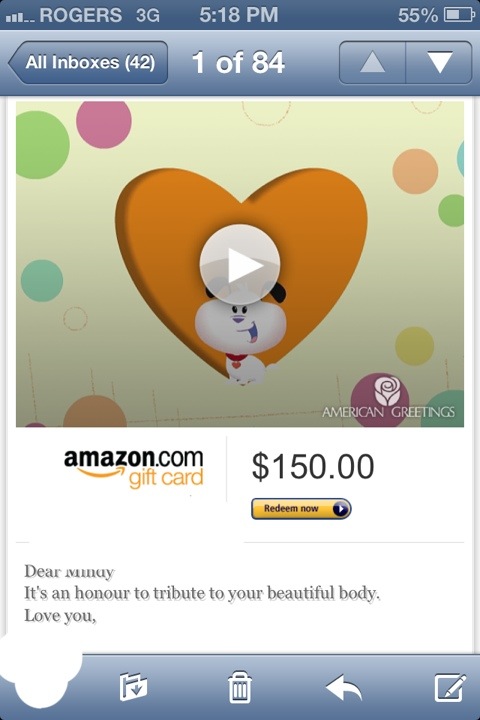
Task: Tap the American Greetings rose logo
Action: [387, 392]
